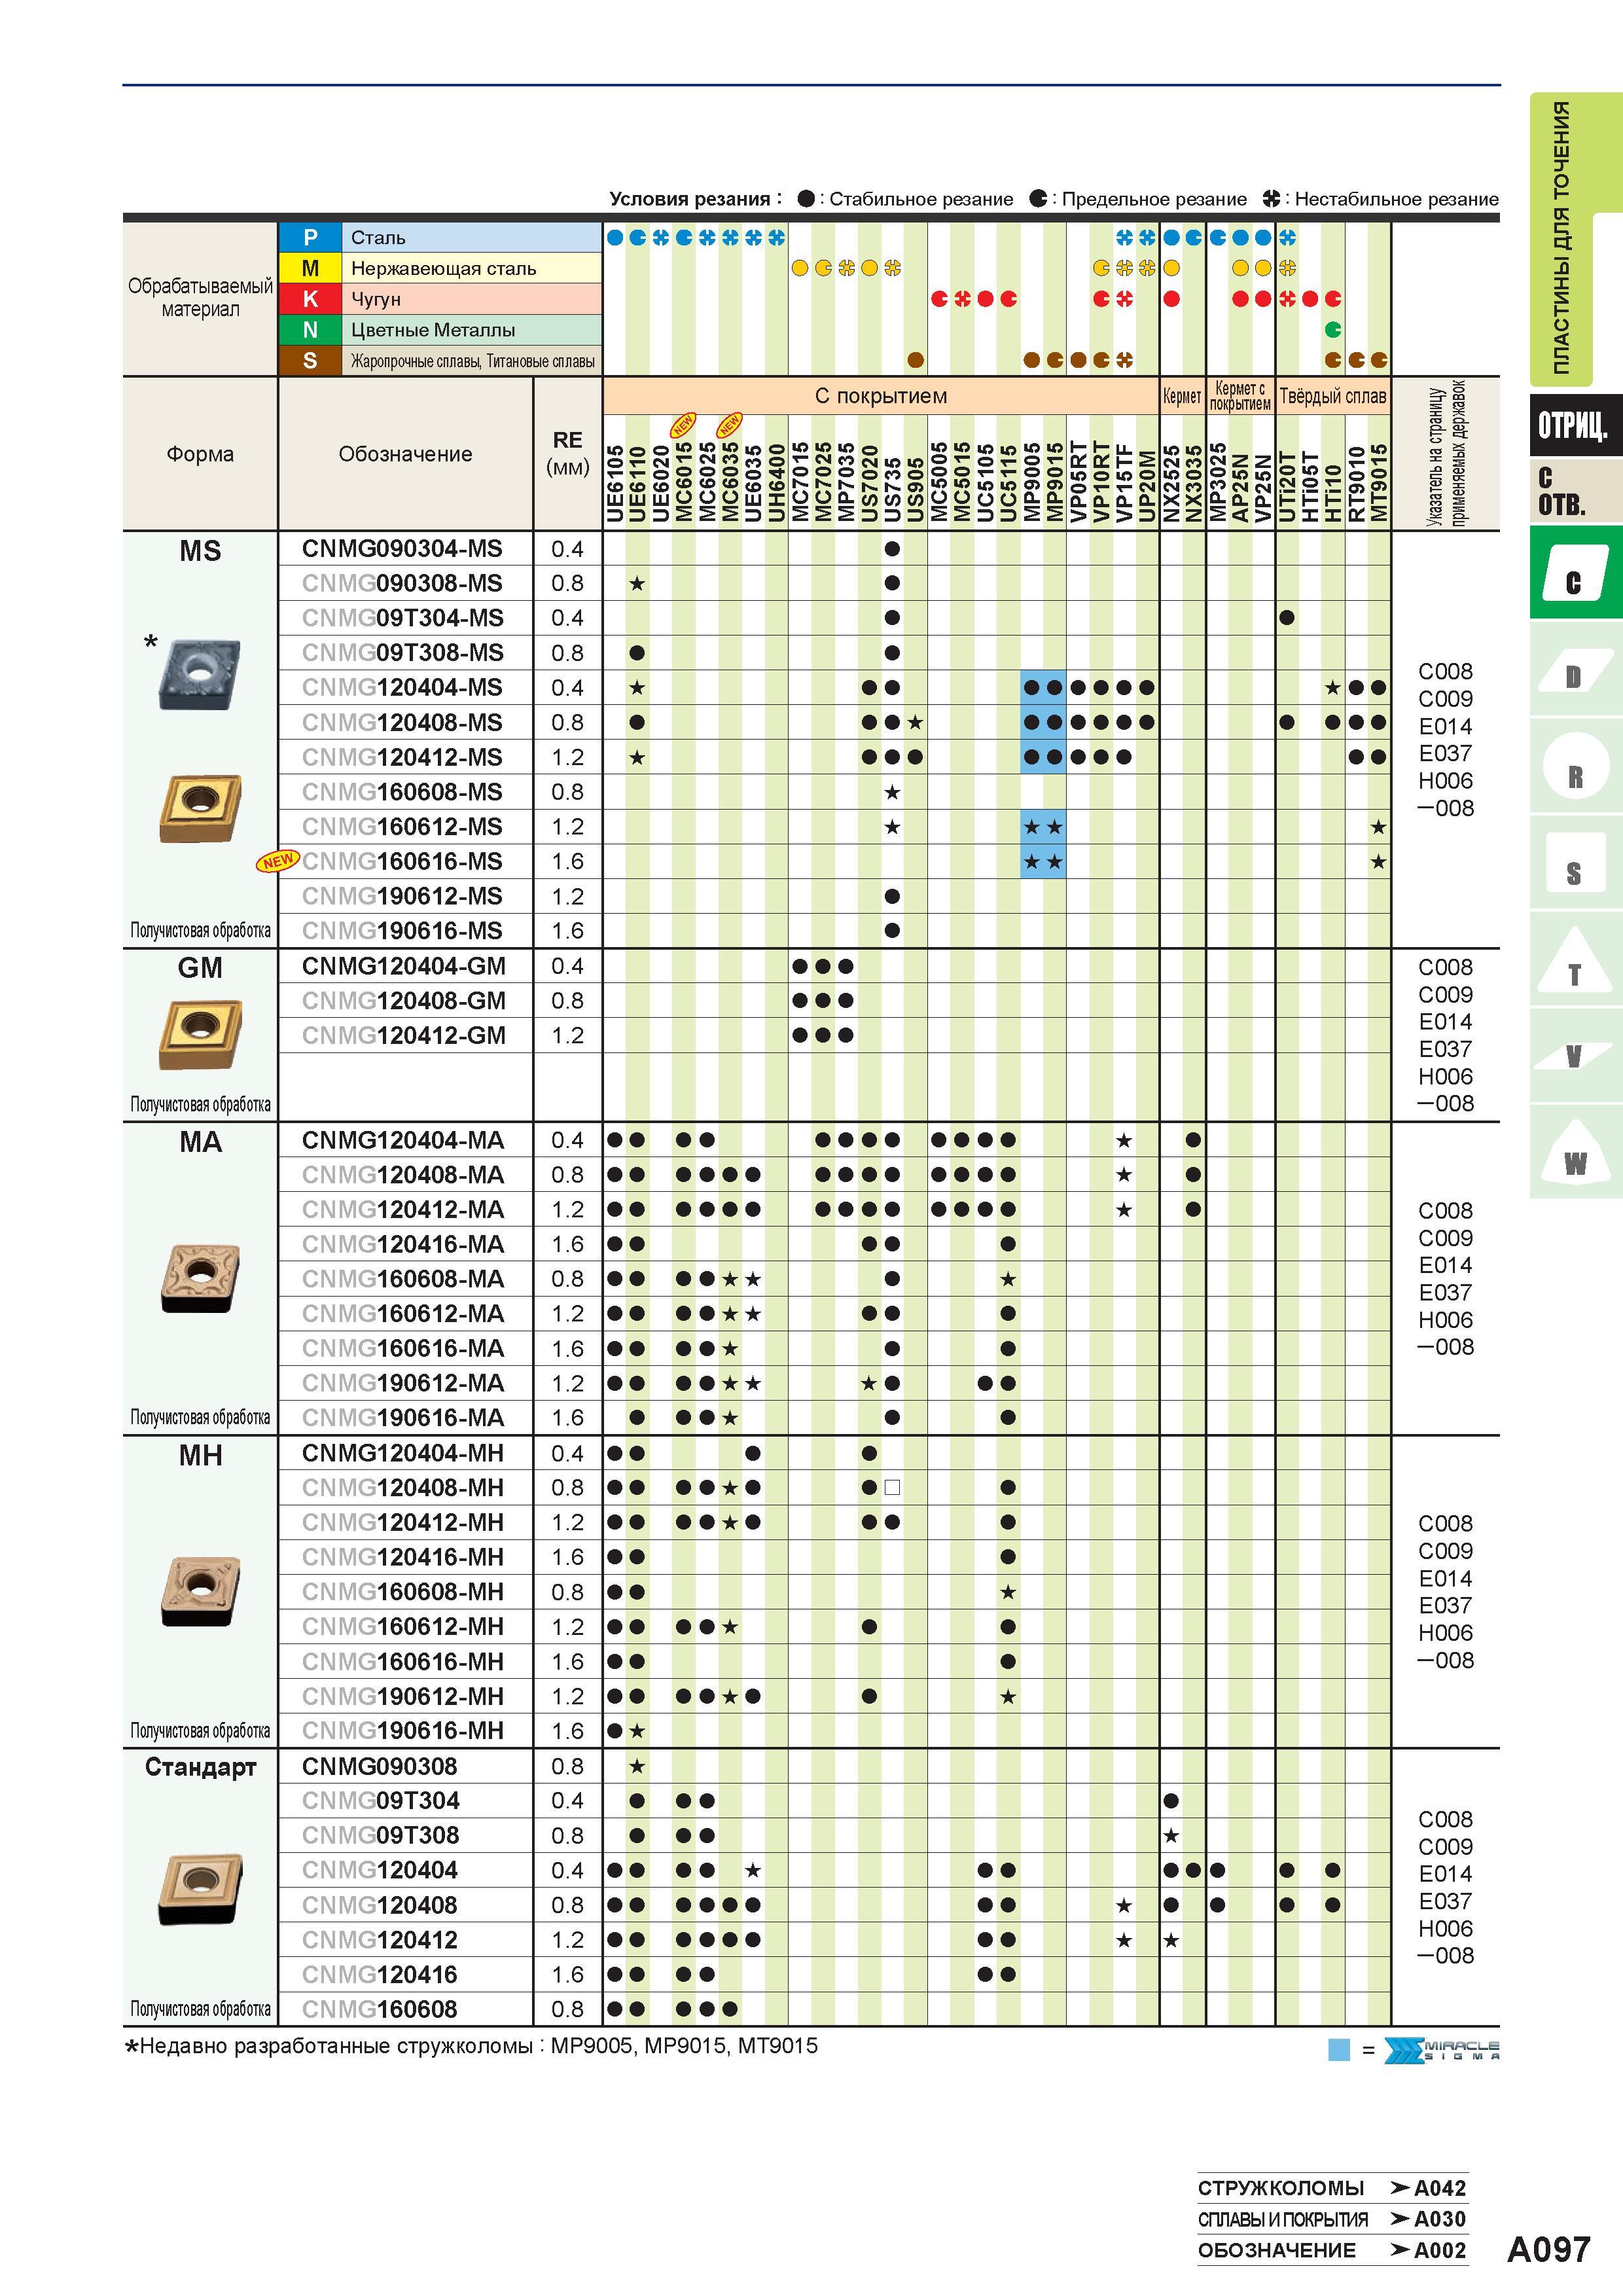
Task: Click the NEW badge above MC6035
Action: pos(730,424)
